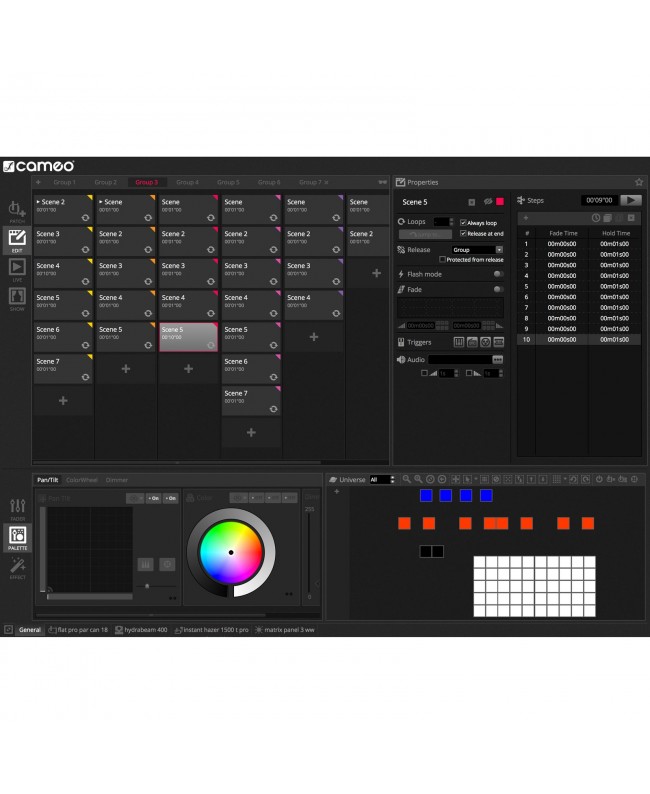Screen dimensions: 650x794
Task: Enable audio fade-in checkbox
Action: tap(424, 373)
